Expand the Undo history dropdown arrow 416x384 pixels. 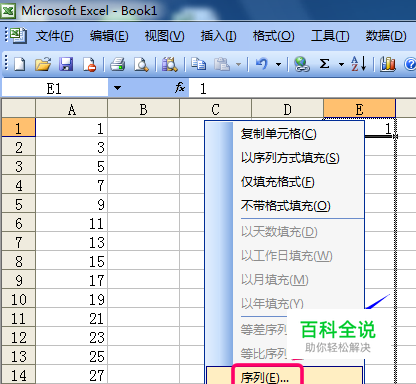point(278,64)
